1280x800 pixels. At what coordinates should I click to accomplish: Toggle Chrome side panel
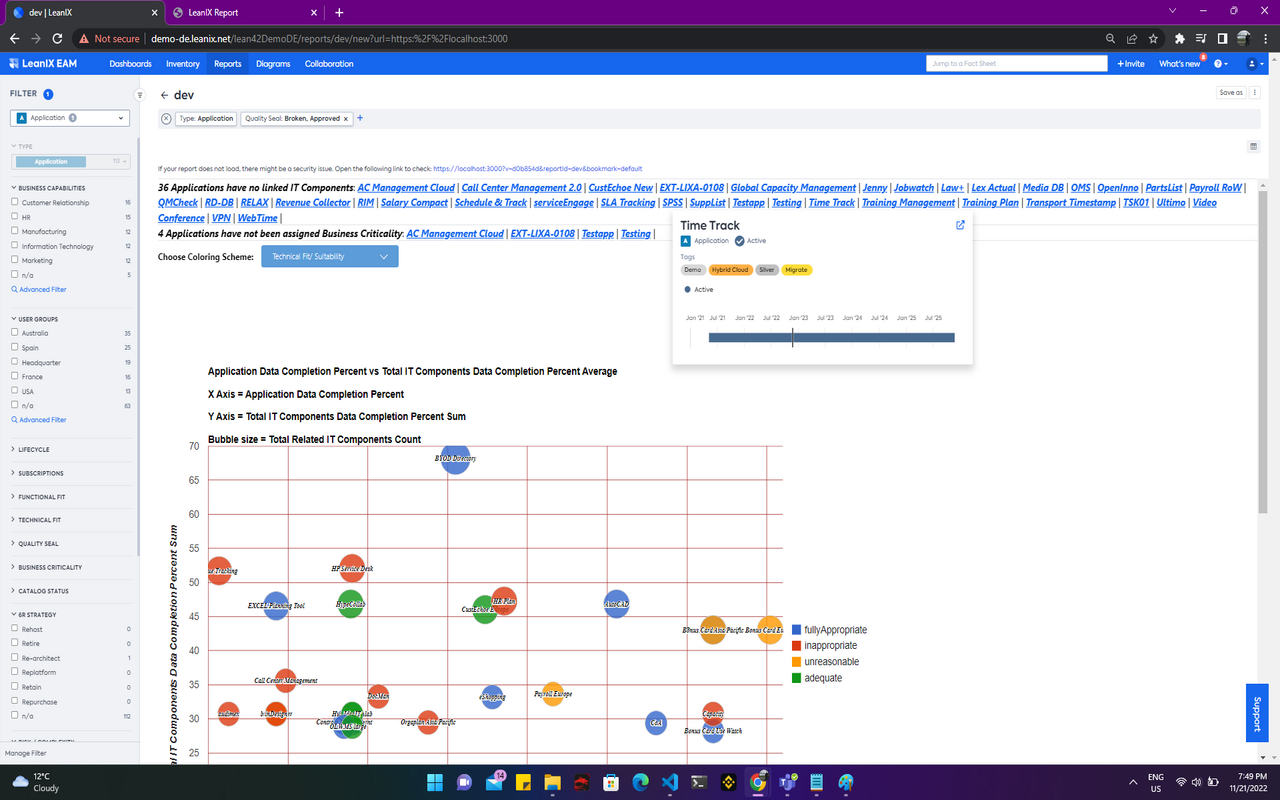1222,38
